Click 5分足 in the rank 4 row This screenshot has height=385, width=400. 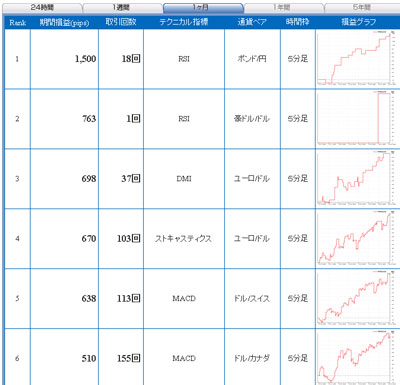[x=298, y=239]
